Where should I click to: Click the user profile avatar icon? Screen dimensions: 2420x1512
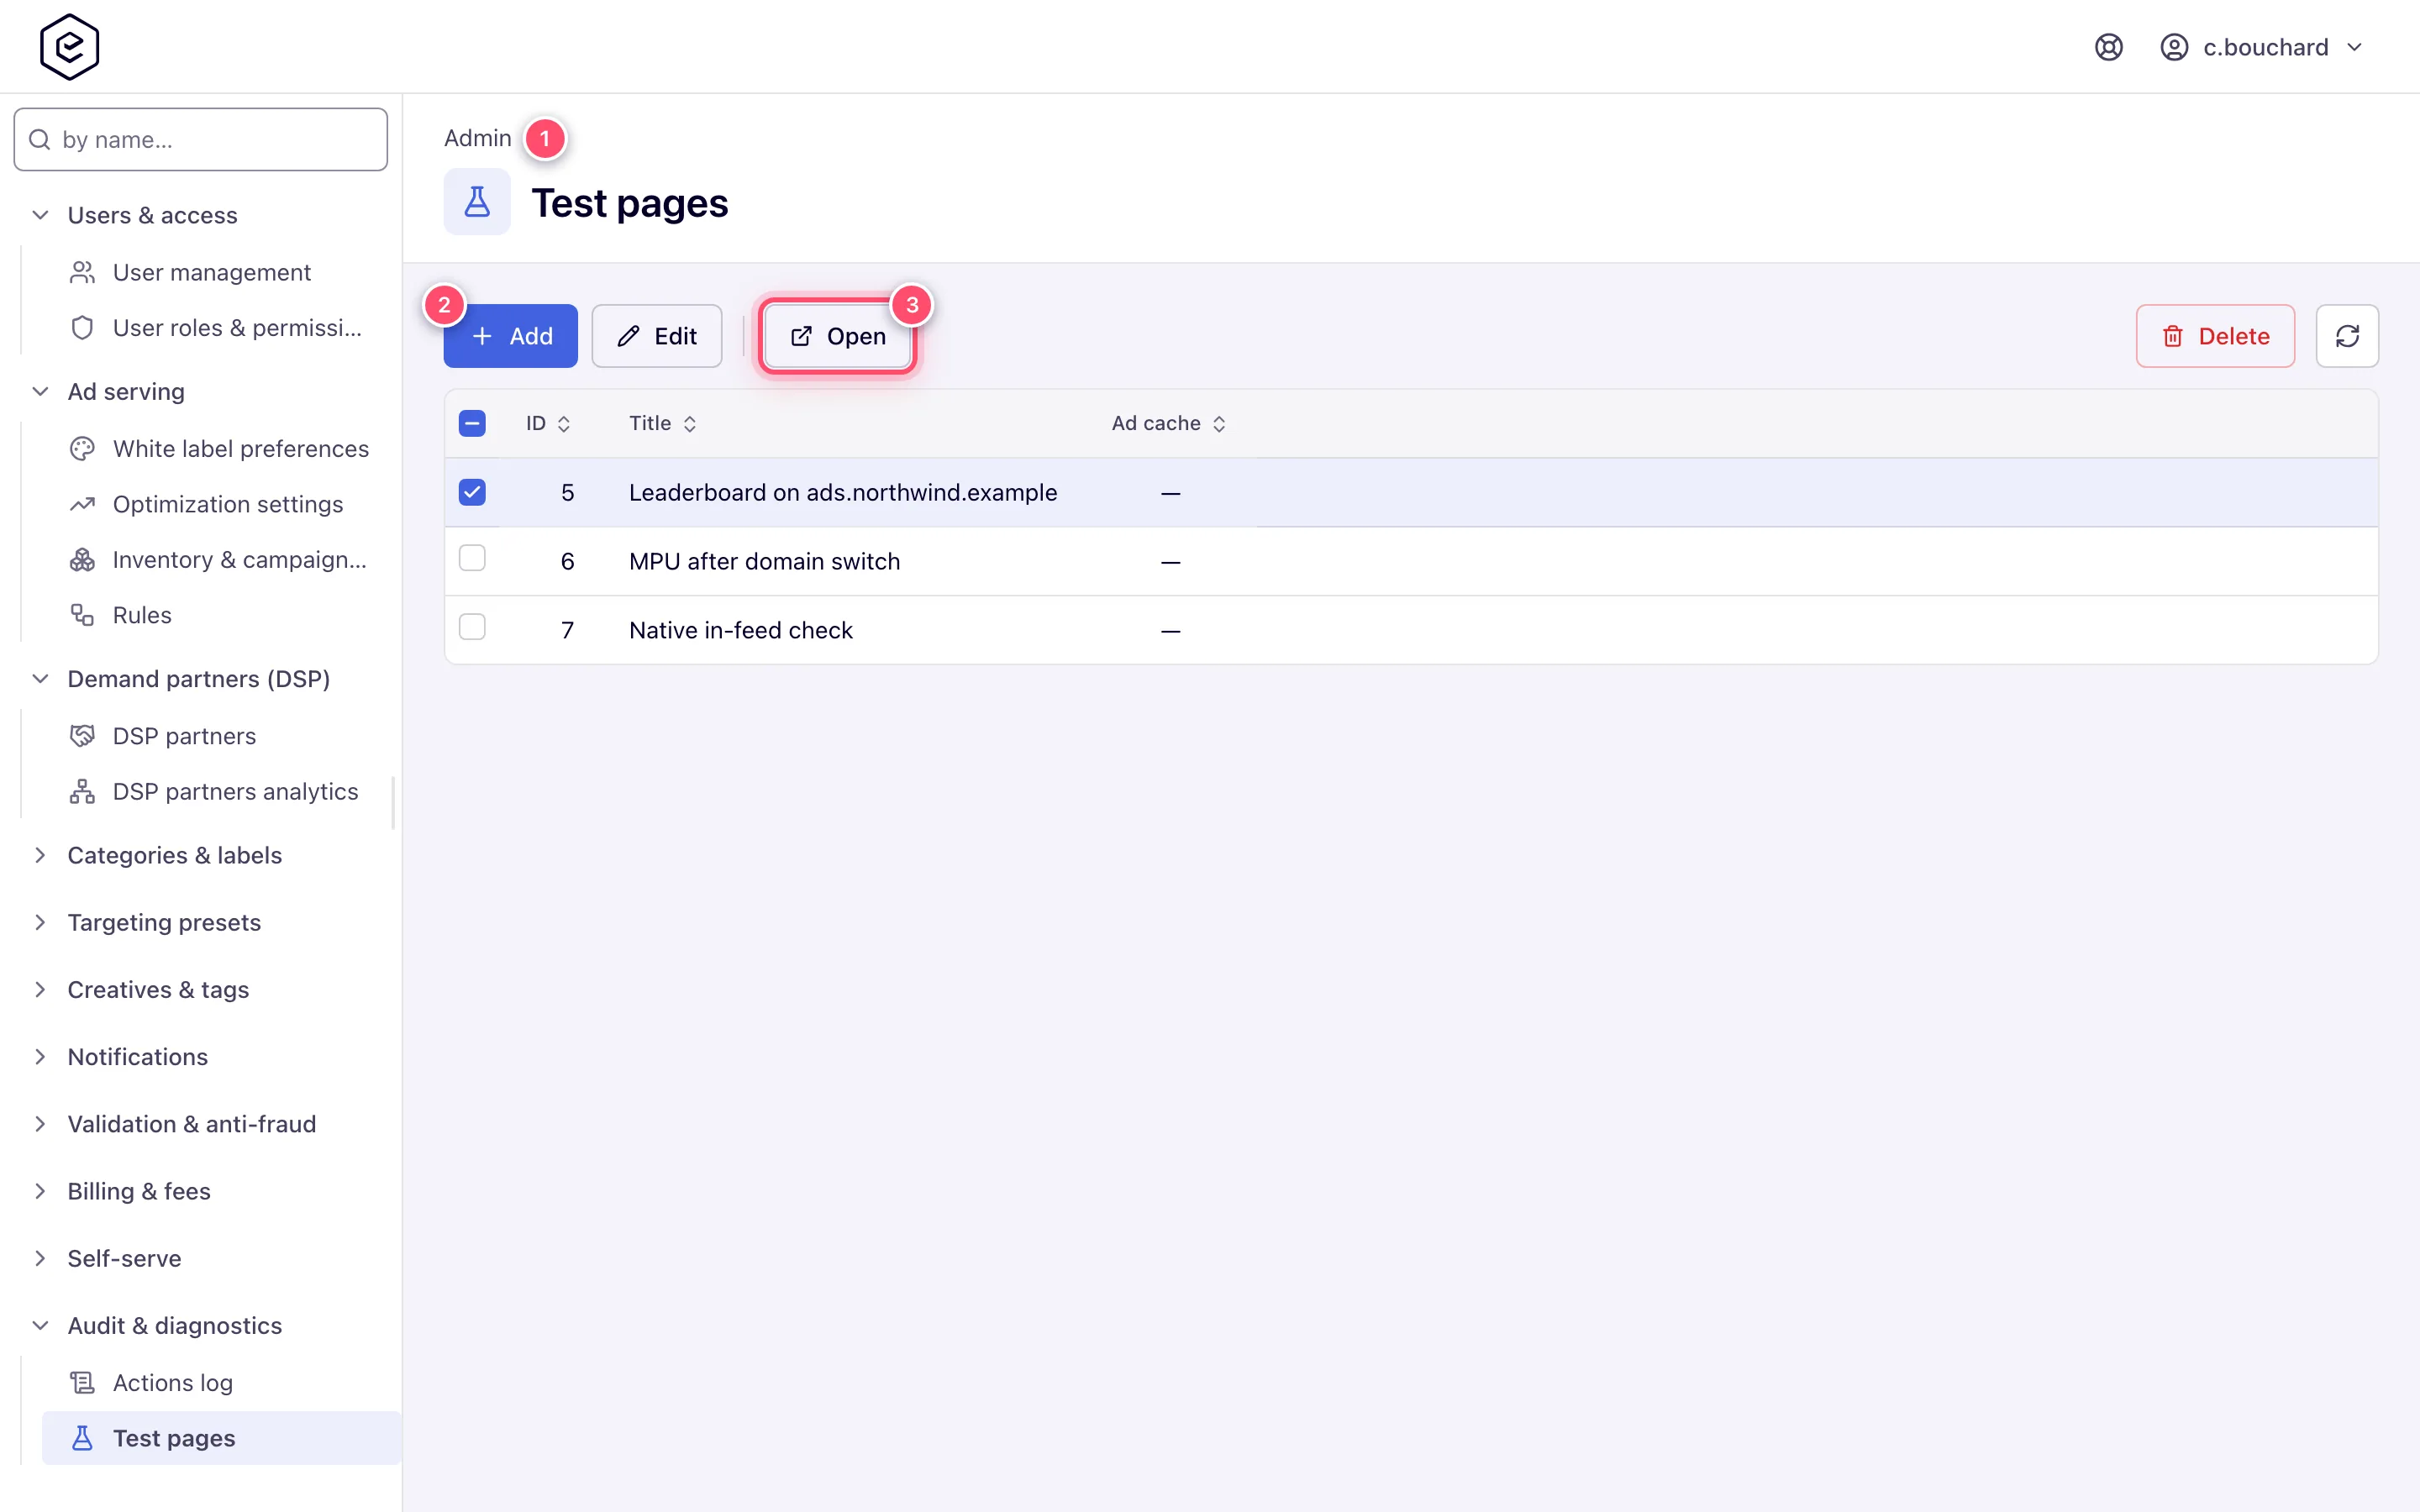coord(2174,47)
